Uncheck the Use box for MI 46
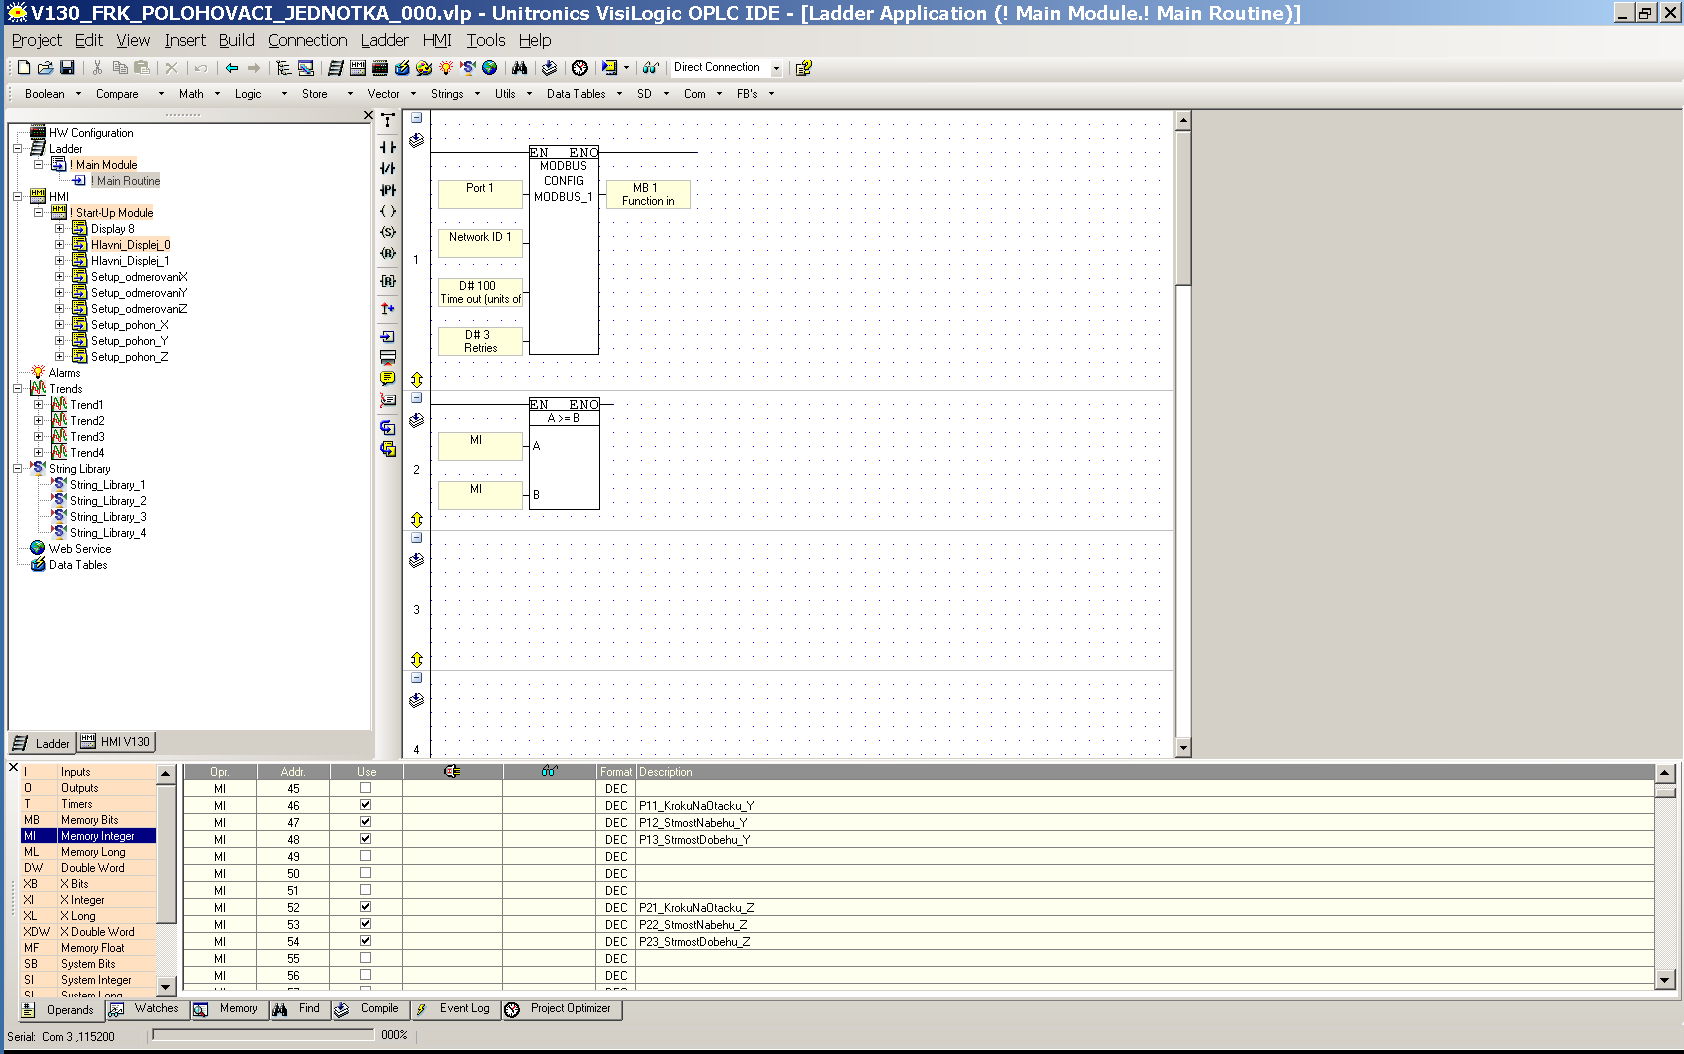This screenshot has width=1684, height=1054. click(365, 805)
